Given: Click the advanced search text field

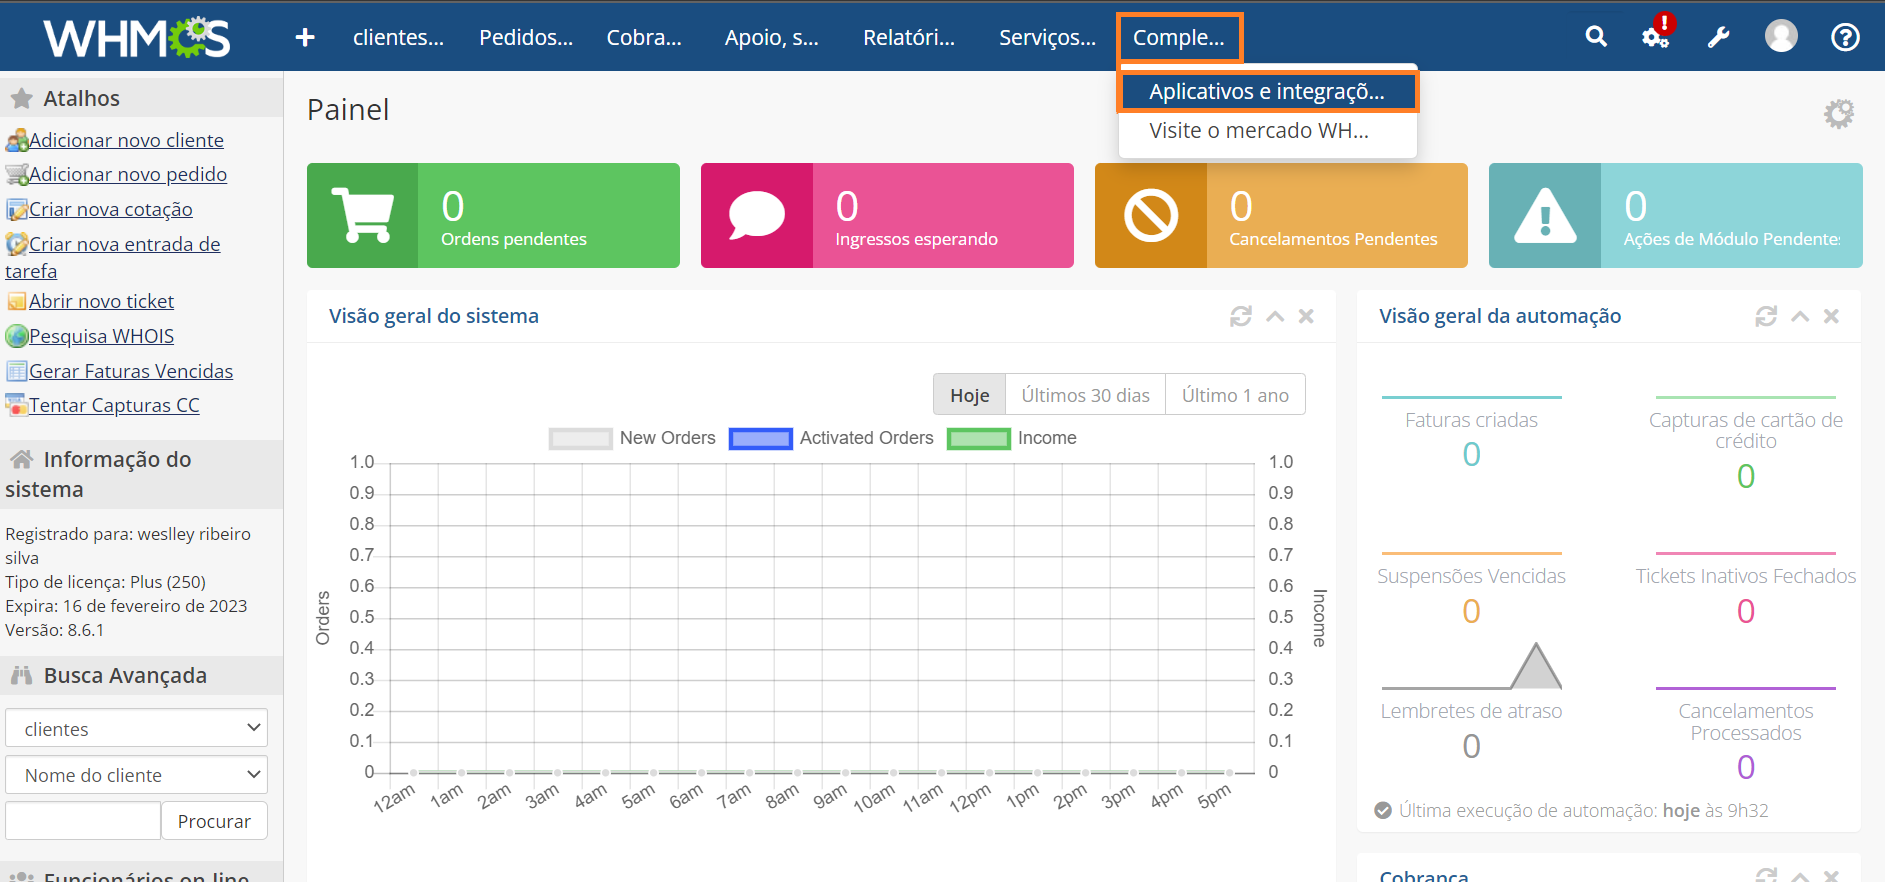Looking at the screenshot, I should pos(83,821).
